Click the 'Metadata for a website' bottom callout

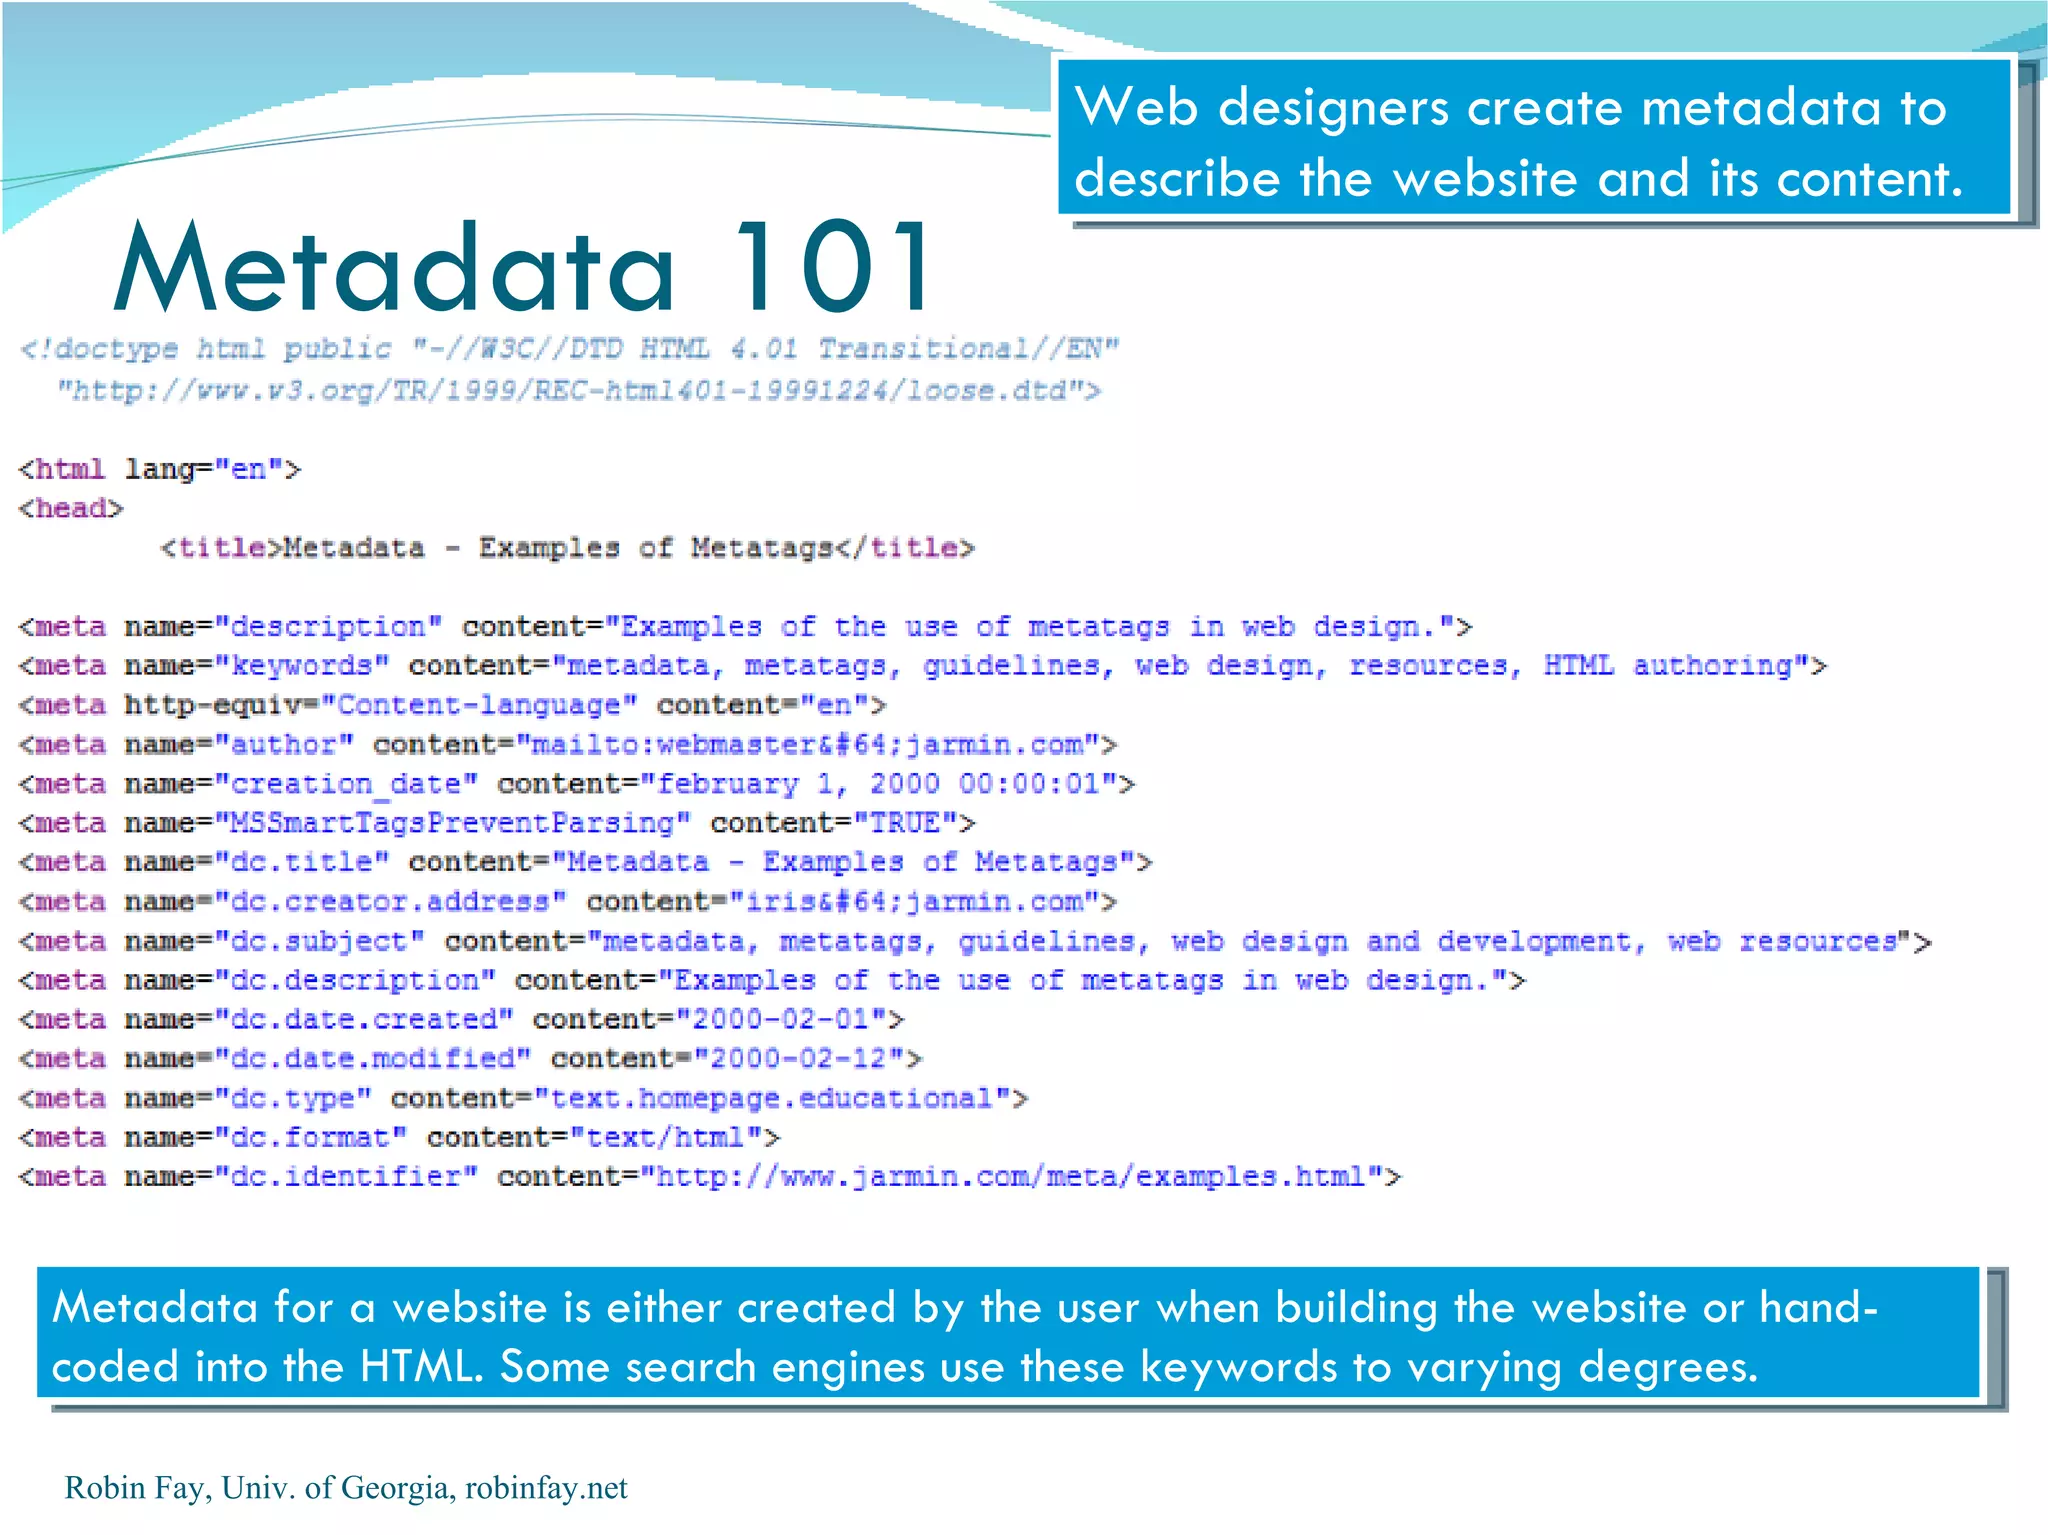tap(1008, 1333)
